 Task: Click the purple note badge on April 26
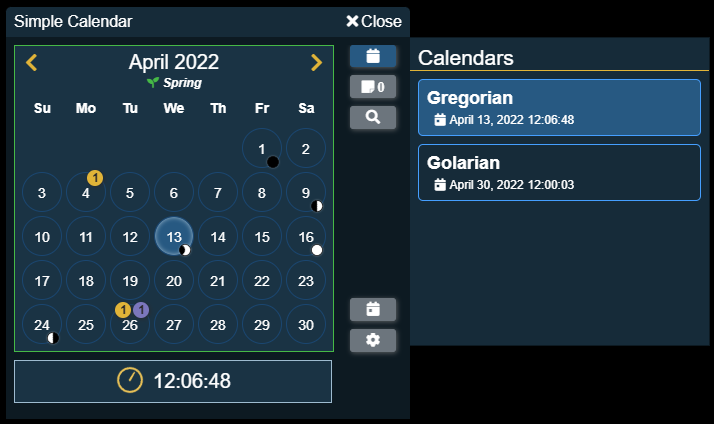[x=141, y=310]
